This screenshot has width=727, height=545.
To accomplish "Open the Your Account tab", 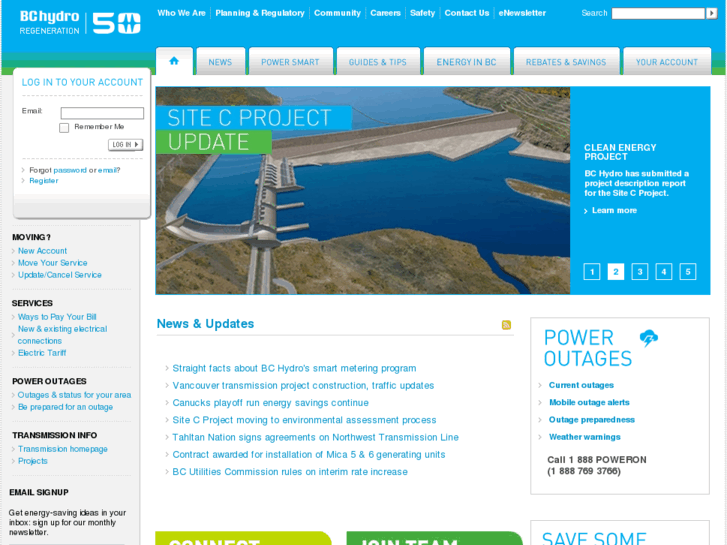I will 667,62.
